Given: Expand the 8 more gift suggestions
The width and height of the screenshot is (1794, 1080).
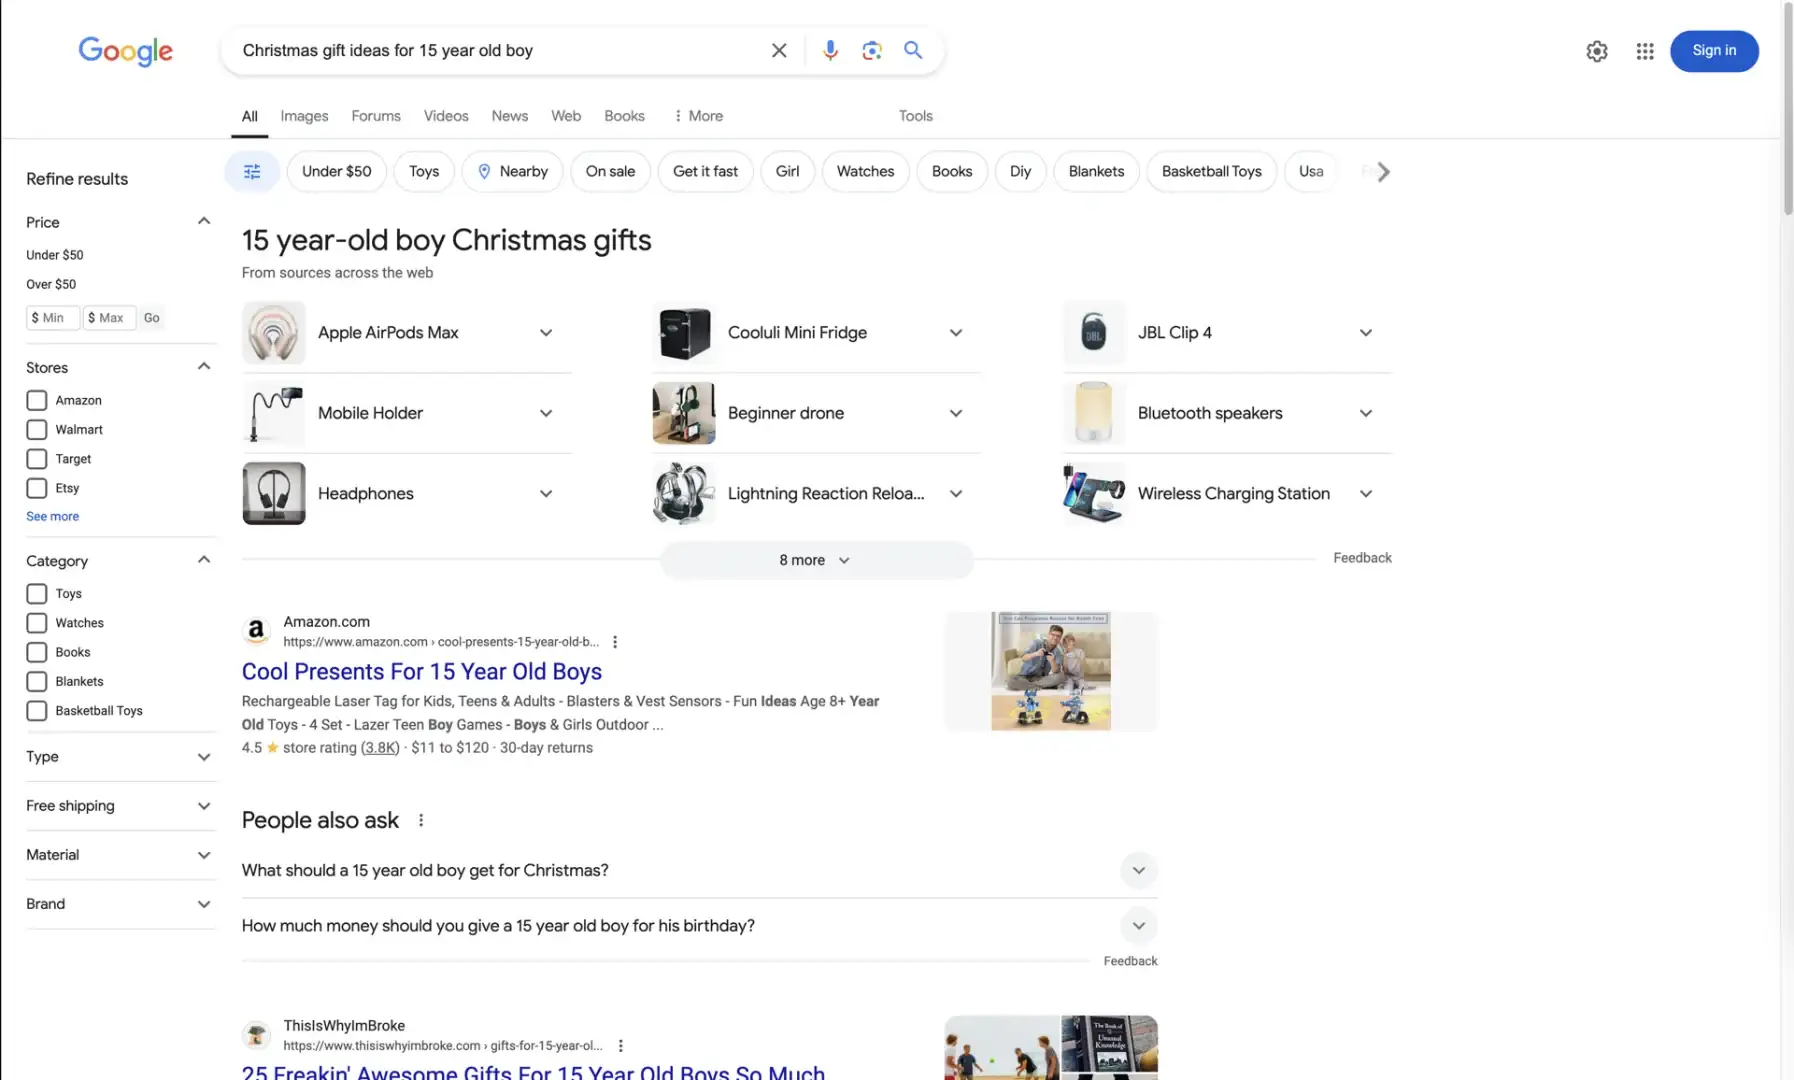Looking at the screenshot, I should coord(815,560).
